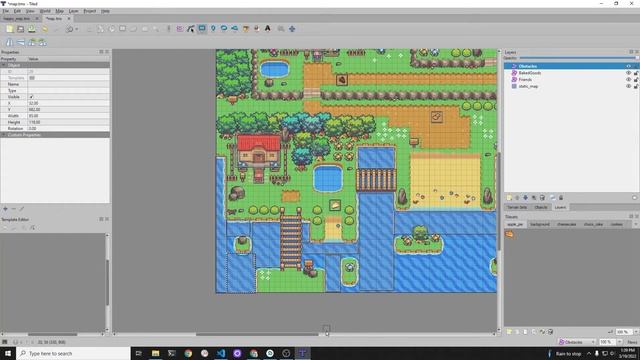Open the Layer menu
The height and width of the screenshot is (360, 640).
[74, 11]
